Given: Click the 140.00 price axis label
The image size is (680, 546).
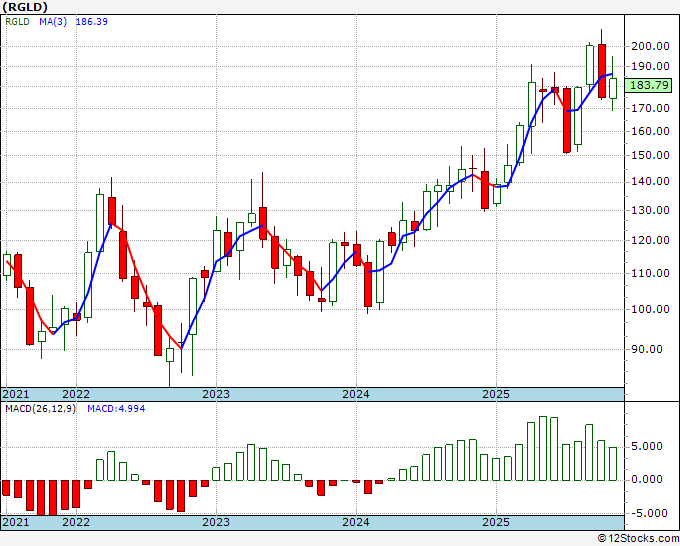Looking at the screenshot, I should [650, 181].
